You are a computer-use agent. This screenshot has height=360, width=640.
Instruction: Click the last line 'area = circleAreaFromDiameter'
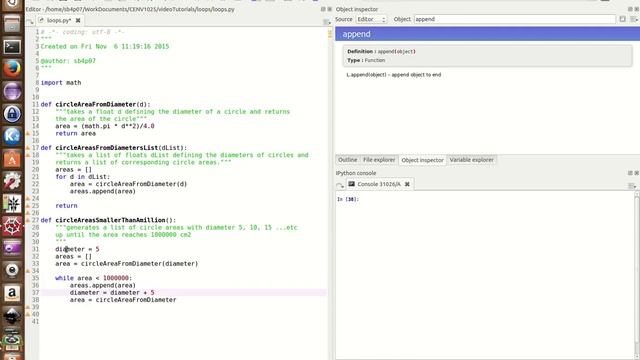click(x=123, y=300)
